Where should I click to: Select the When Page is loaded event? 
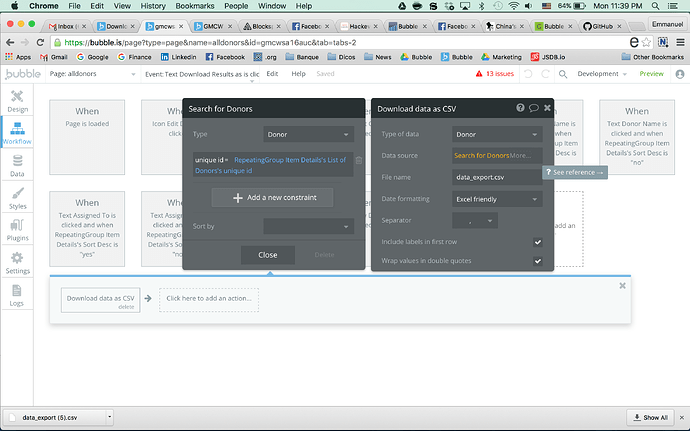tap(87, 137)
